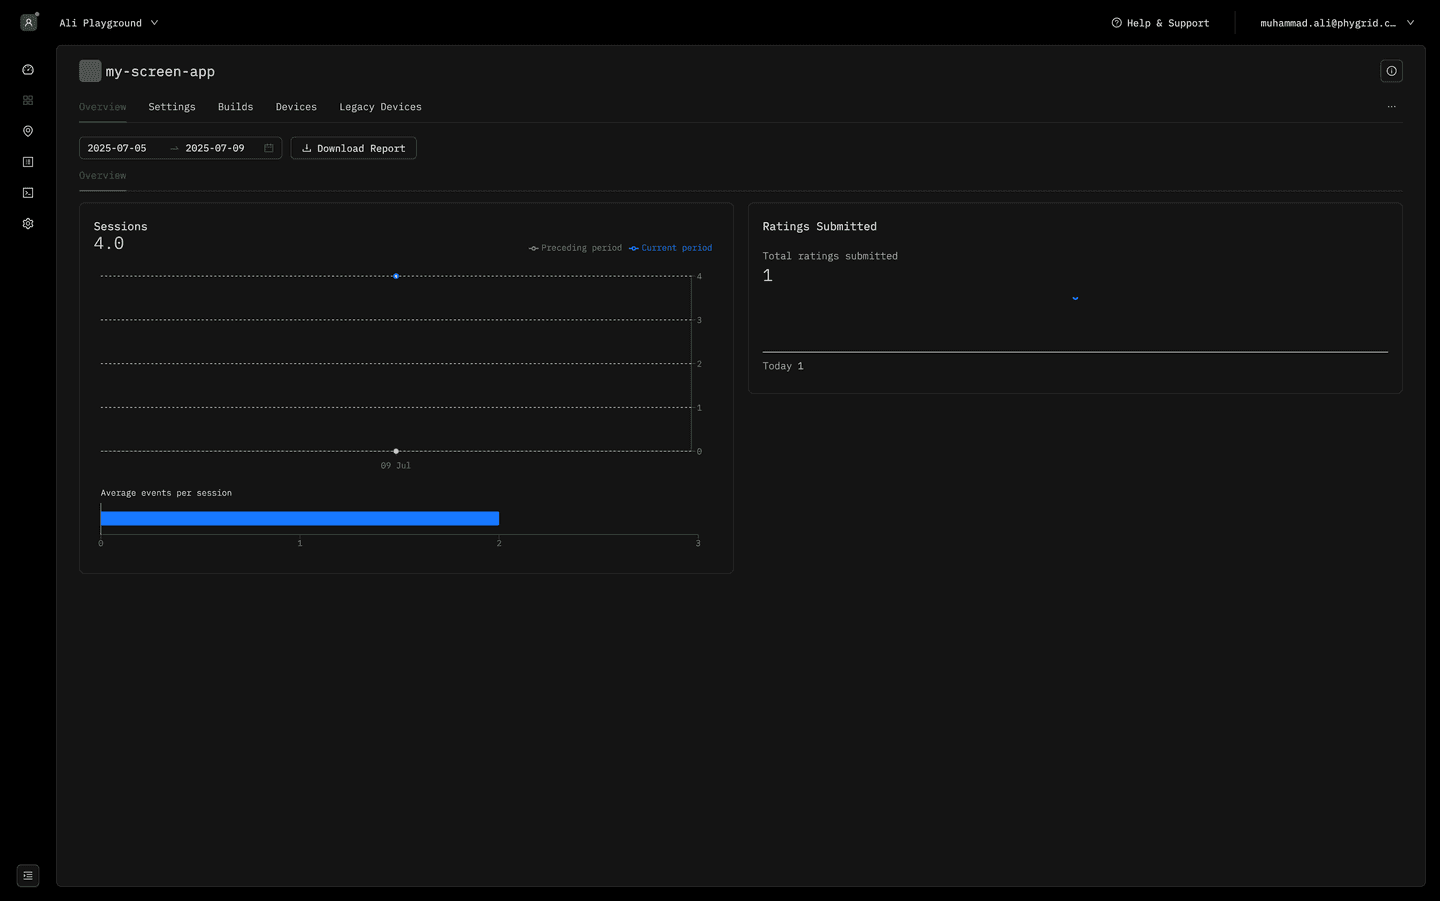This screenshot has width=1440, height=901.
Task: Click the blue events per session bar
Action: pos(299,518)
